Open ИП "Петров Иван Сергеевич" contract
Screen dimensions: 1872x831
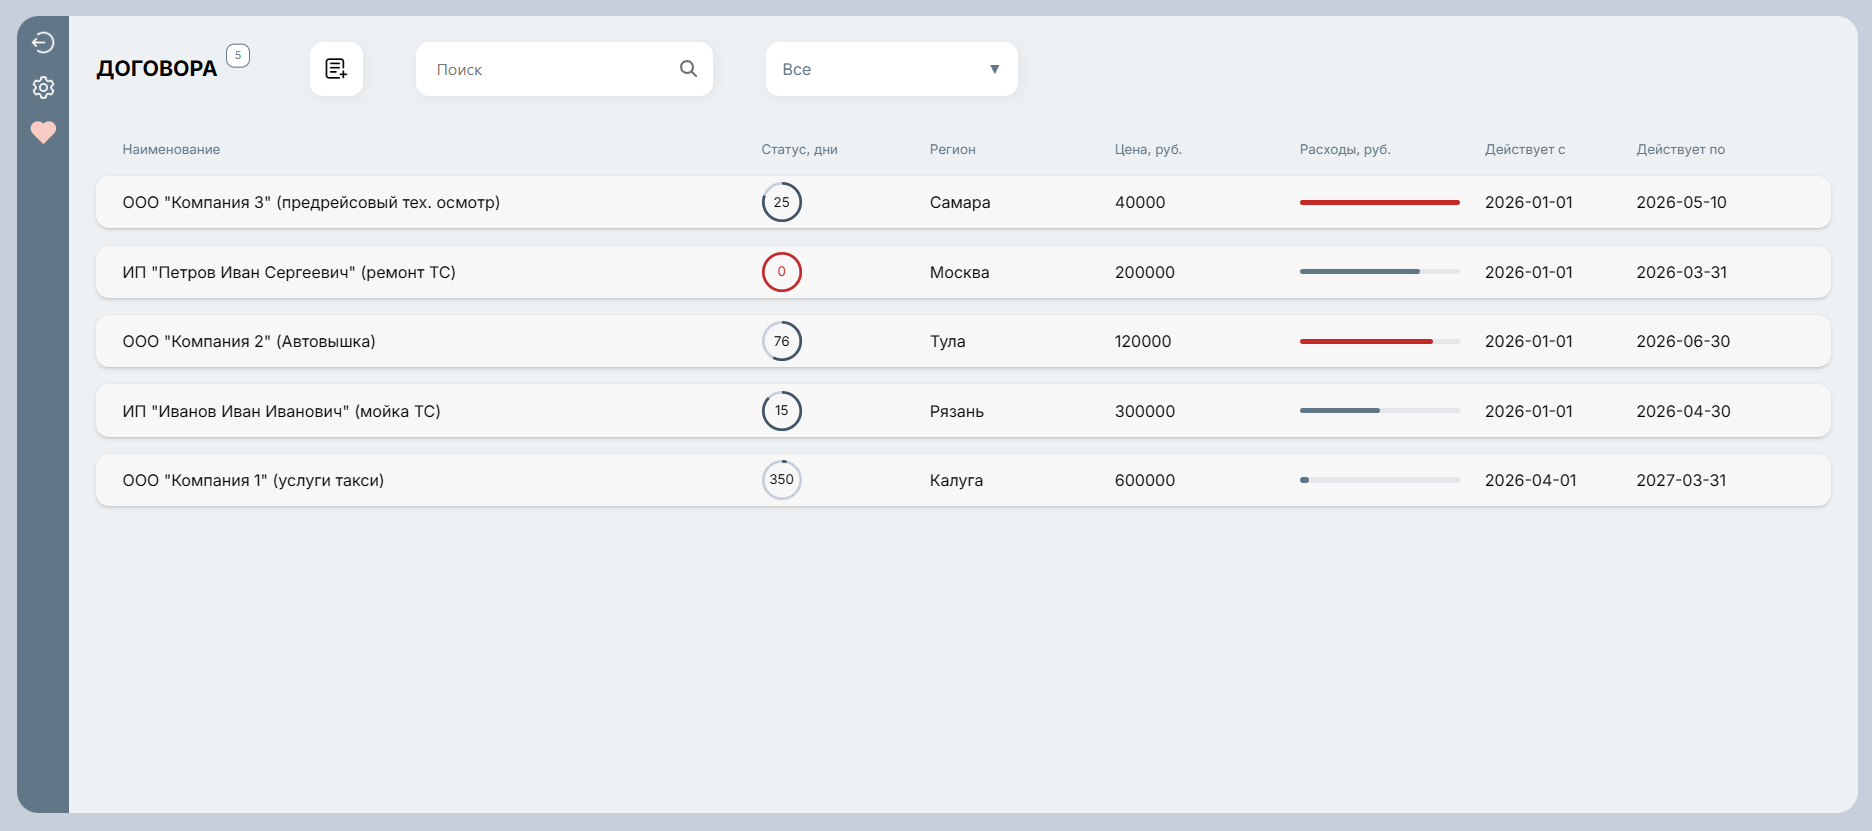pyautogui.click(x=289, y=272)
